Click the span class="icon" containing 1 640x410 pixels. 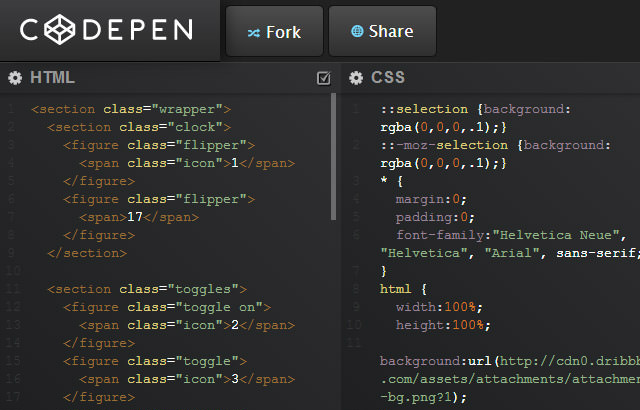[187, 163]
